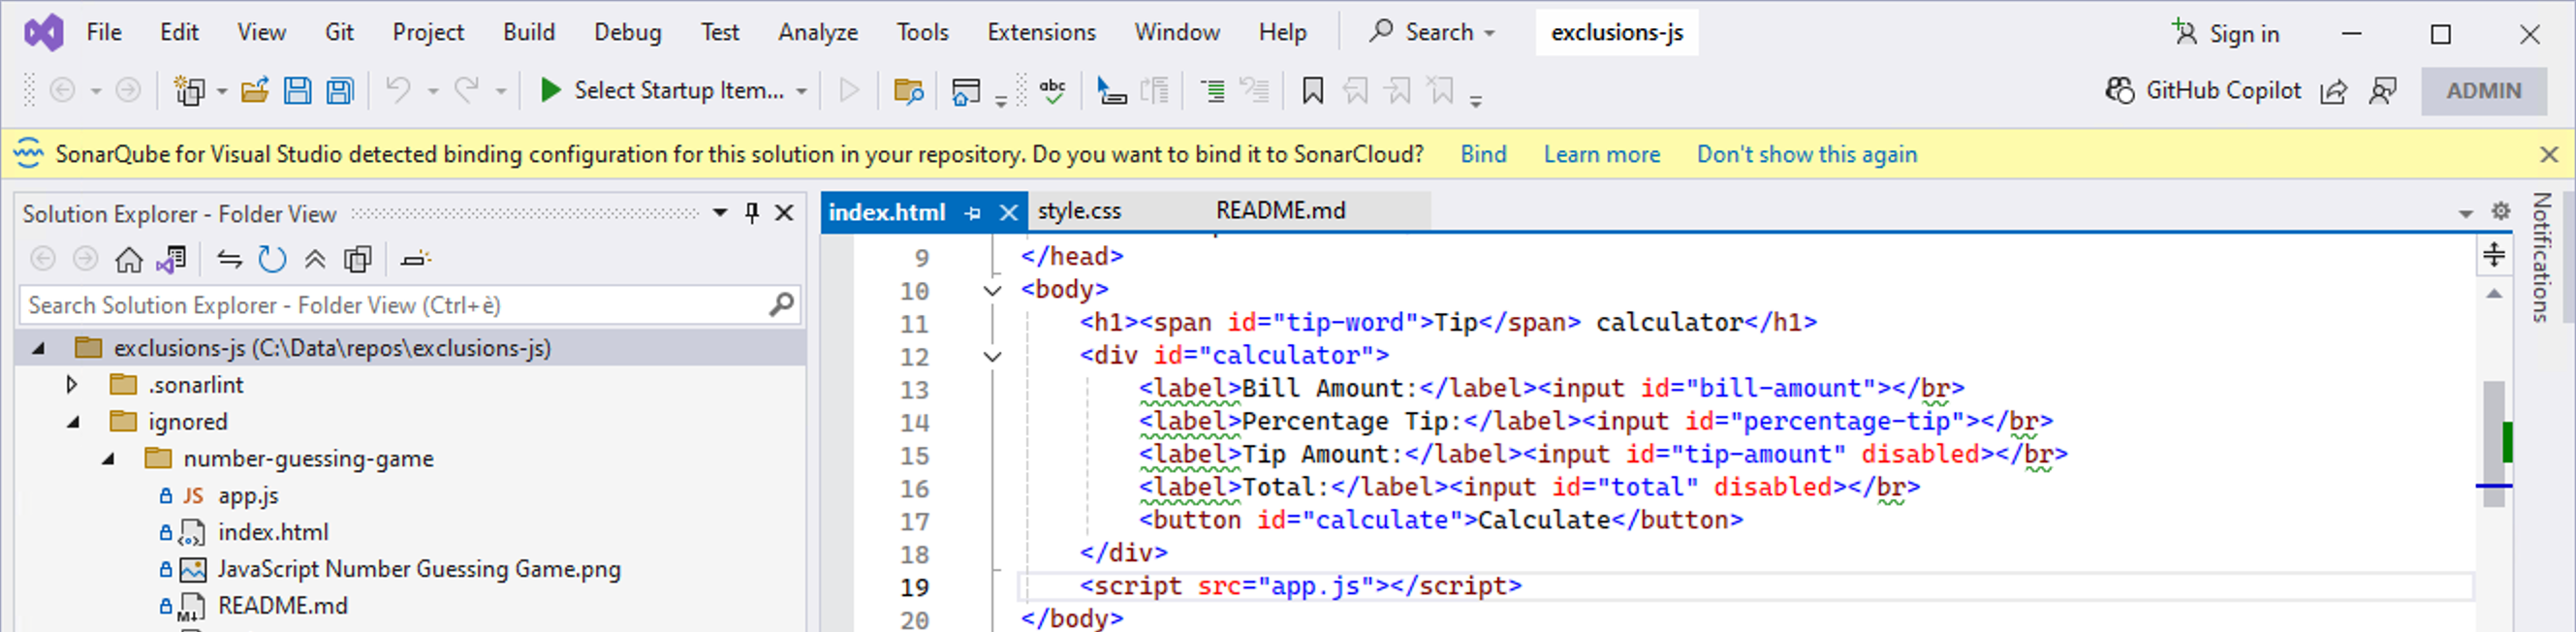Pin the Solution Explorer panel
The height and width of the screenshot is (632, 2576).
752,213
